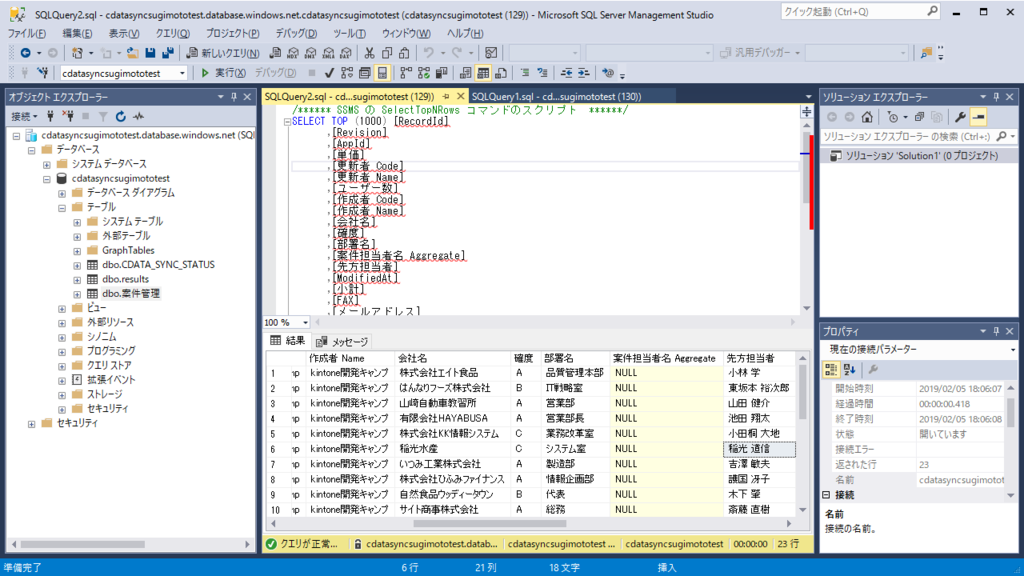The height and width of the screenshot is (576, 1024).
Task: Click the Object Explorer horizontal scrollbar thumb
Action: click(82, 544)
